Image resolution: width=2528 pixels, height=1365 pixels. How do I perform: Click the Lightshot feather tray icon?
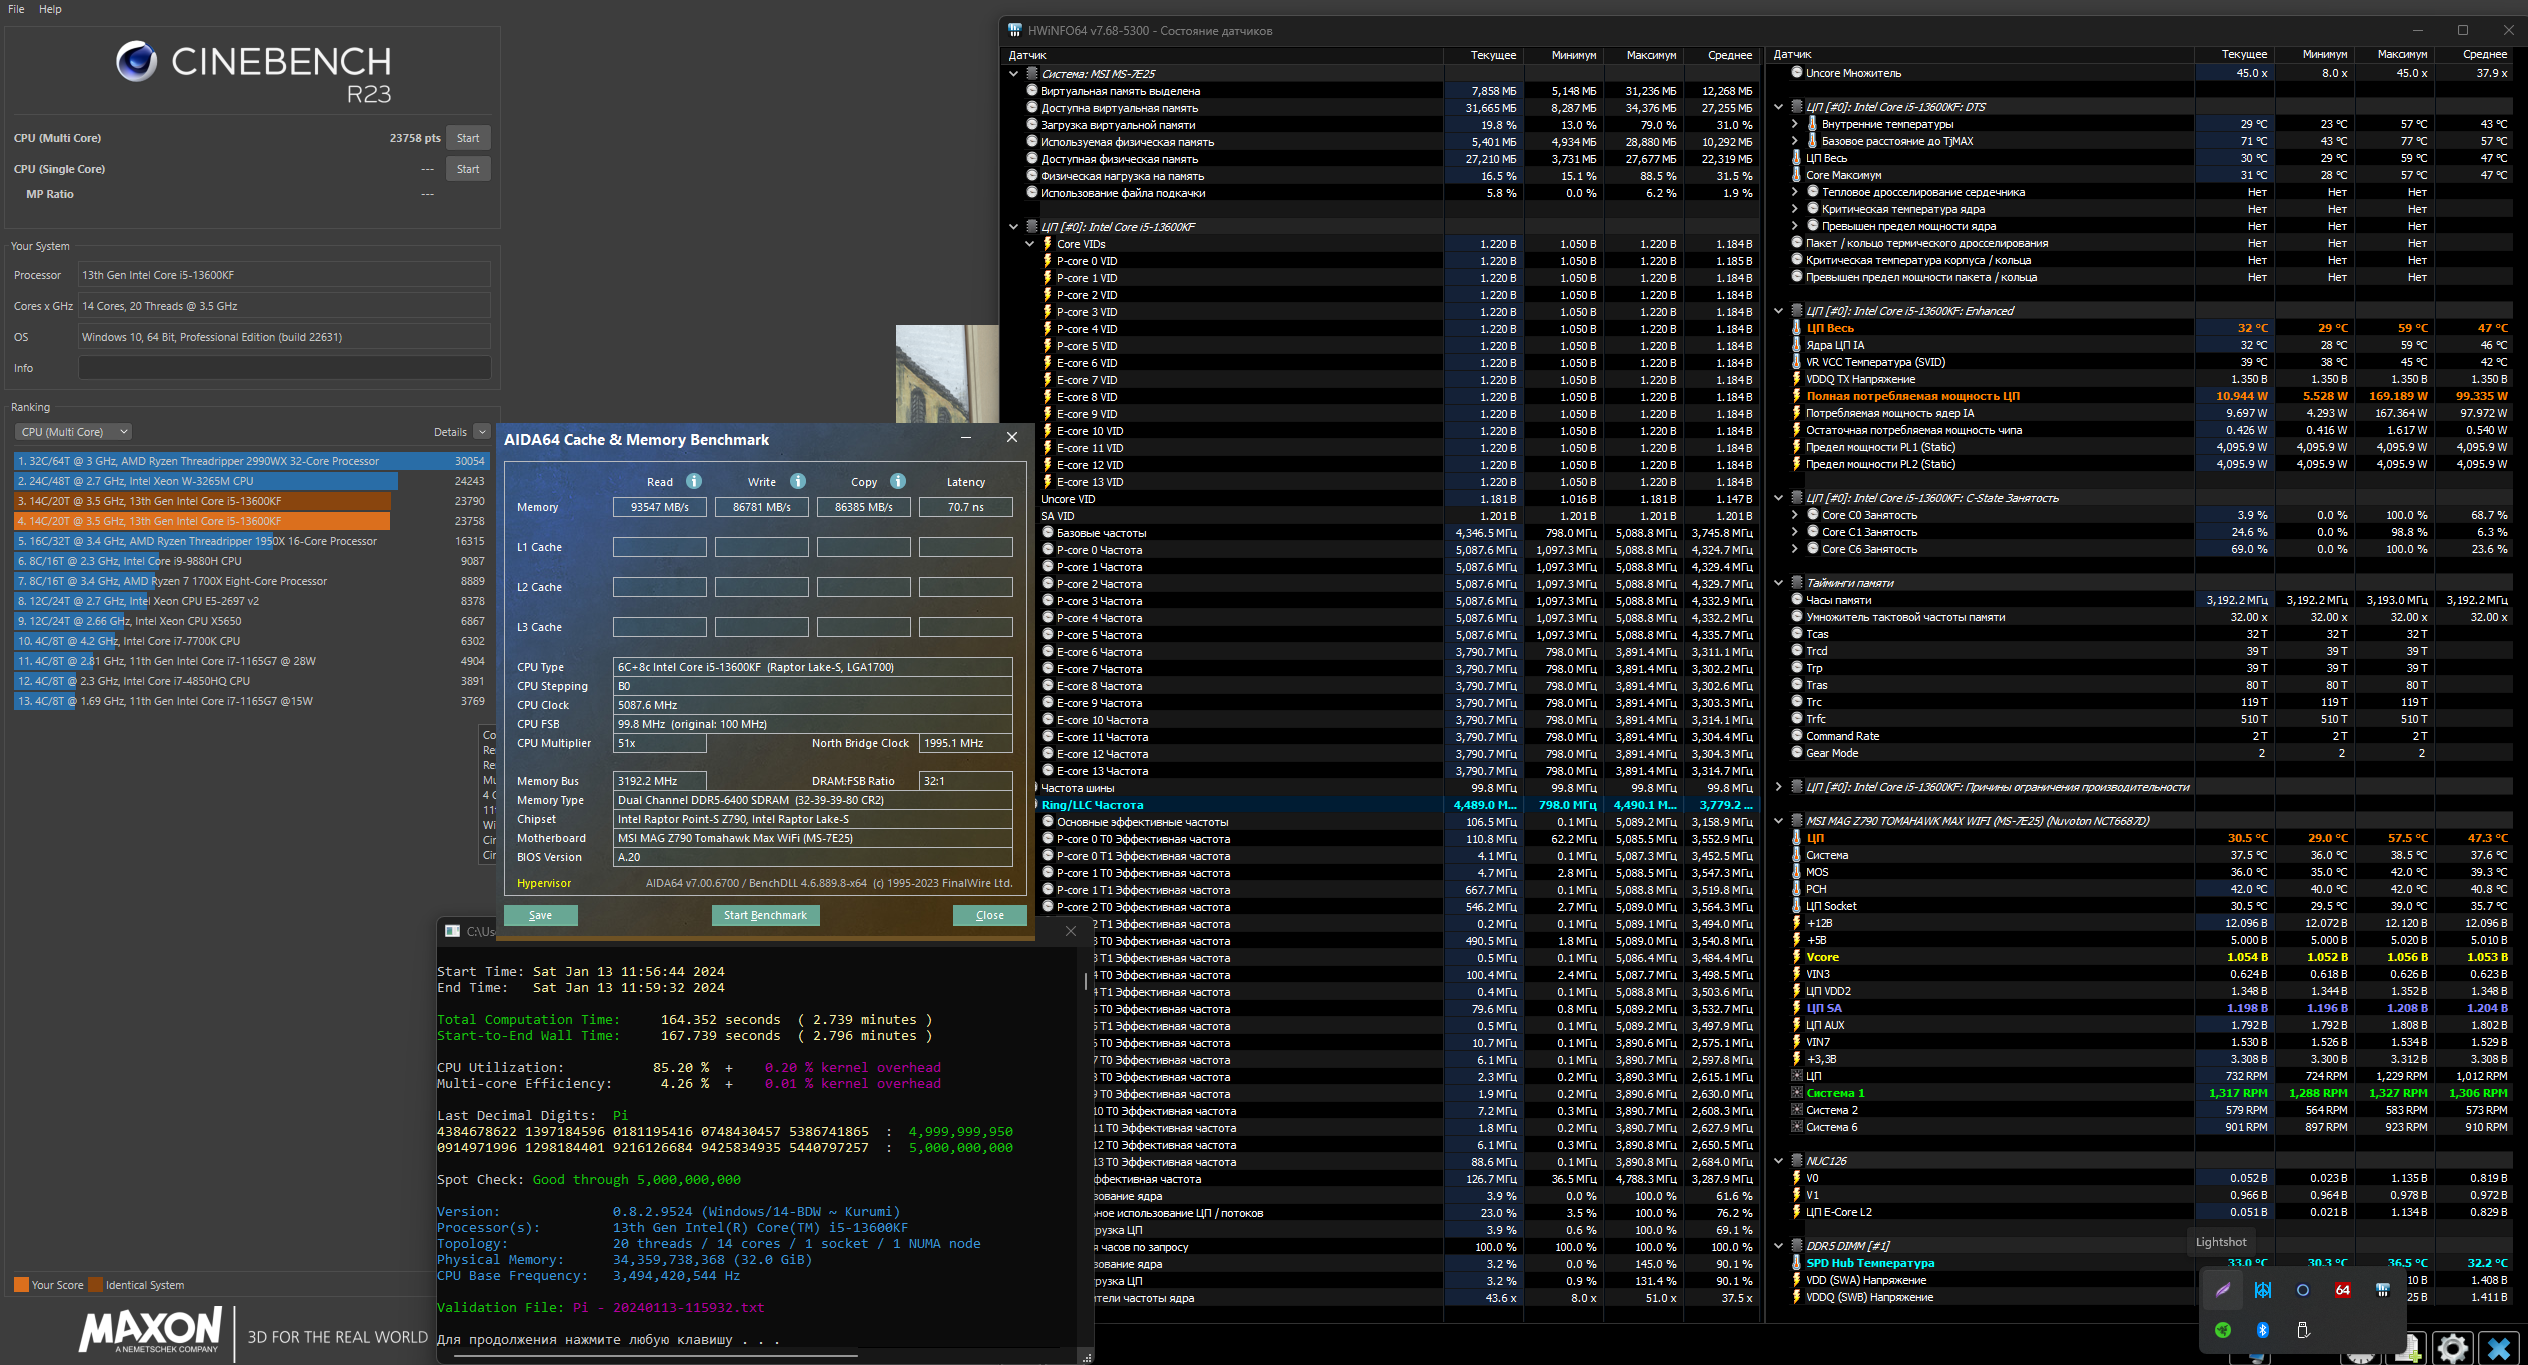(2222, 1290)
